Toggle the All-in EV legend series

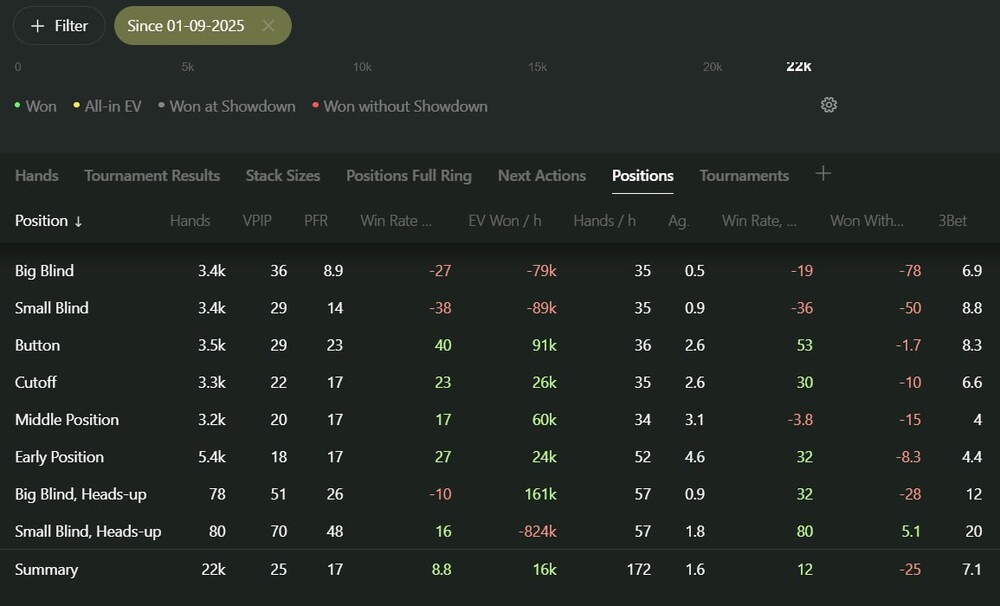pyautogui.click(x=108, y=106)
